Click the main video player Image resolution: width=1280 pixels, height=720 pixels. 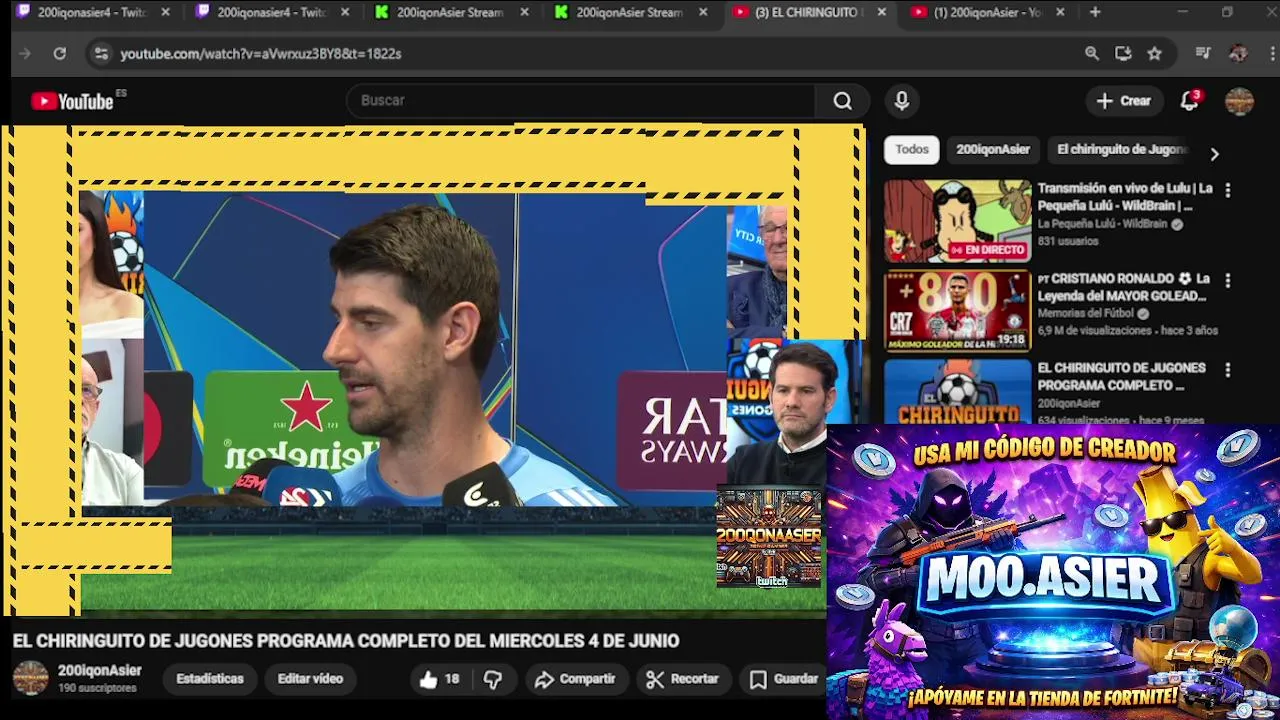click(x=432, y=370)
